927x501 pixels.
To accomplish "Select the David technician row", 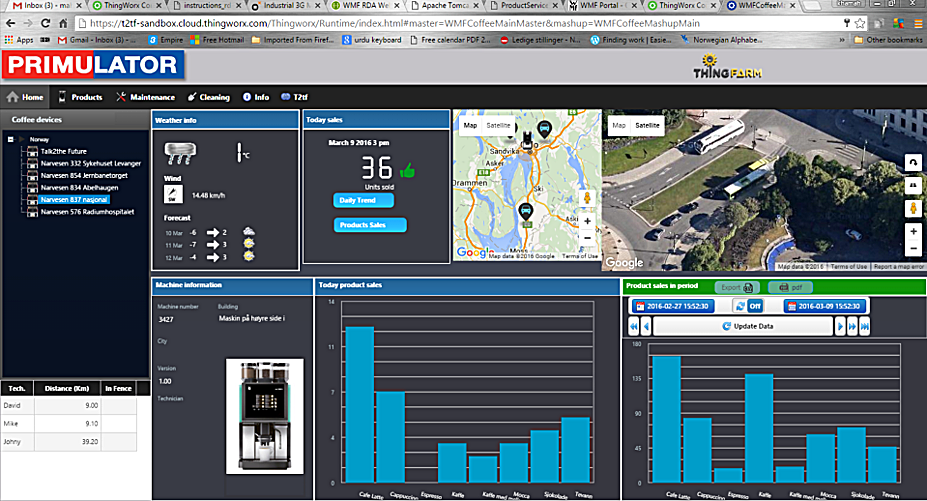I will tap(69, 406).
